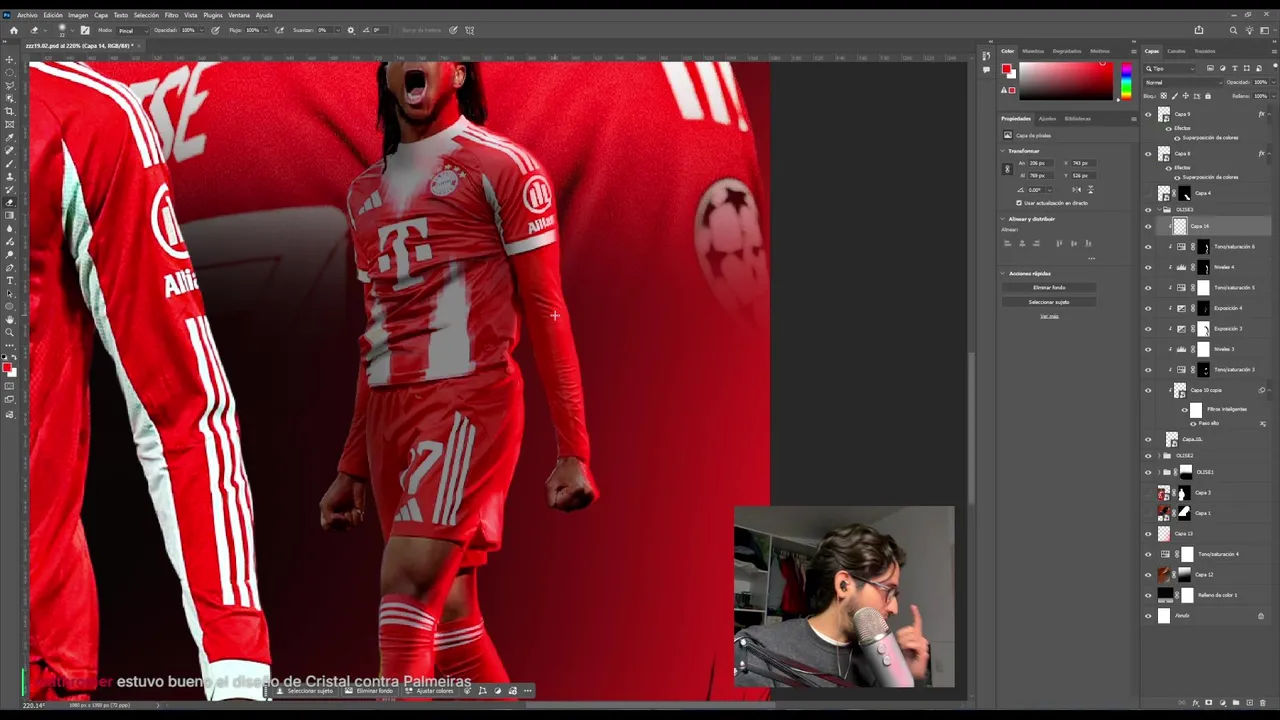This screenshot has width=1280, height=720.
Task: Click the 'Ver más' link
Action: 1049,316
